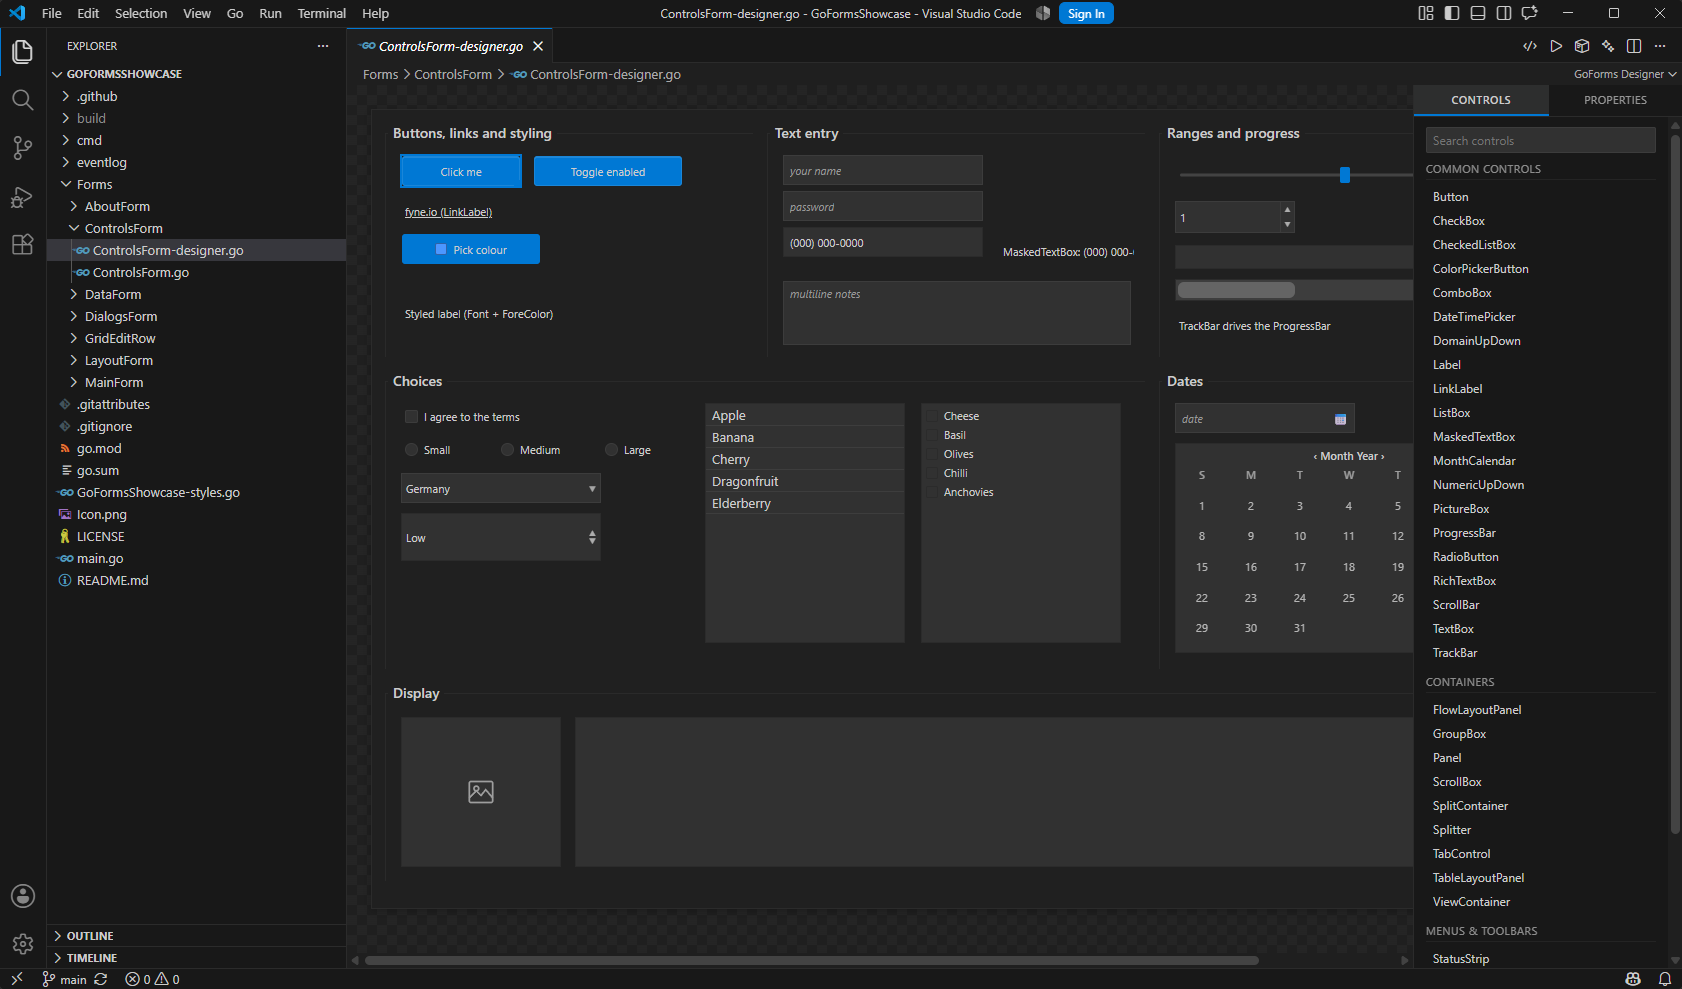Click the Run play icon in the editor toolbar
1682x989 pixels.
pyautogui.click(x=1556, y=46)
